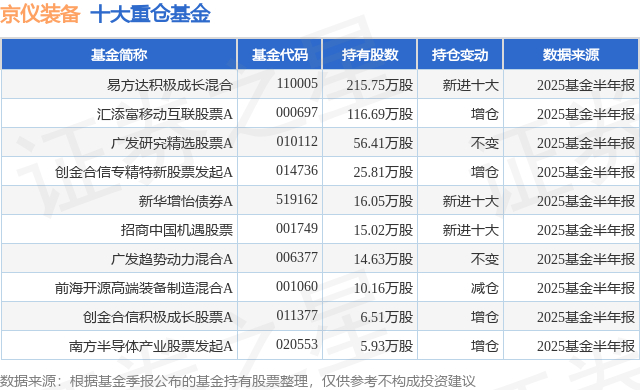Select fund name 南方半导体产业股票发起A
This screenshot has width=640, height=390.
[151, 346]
